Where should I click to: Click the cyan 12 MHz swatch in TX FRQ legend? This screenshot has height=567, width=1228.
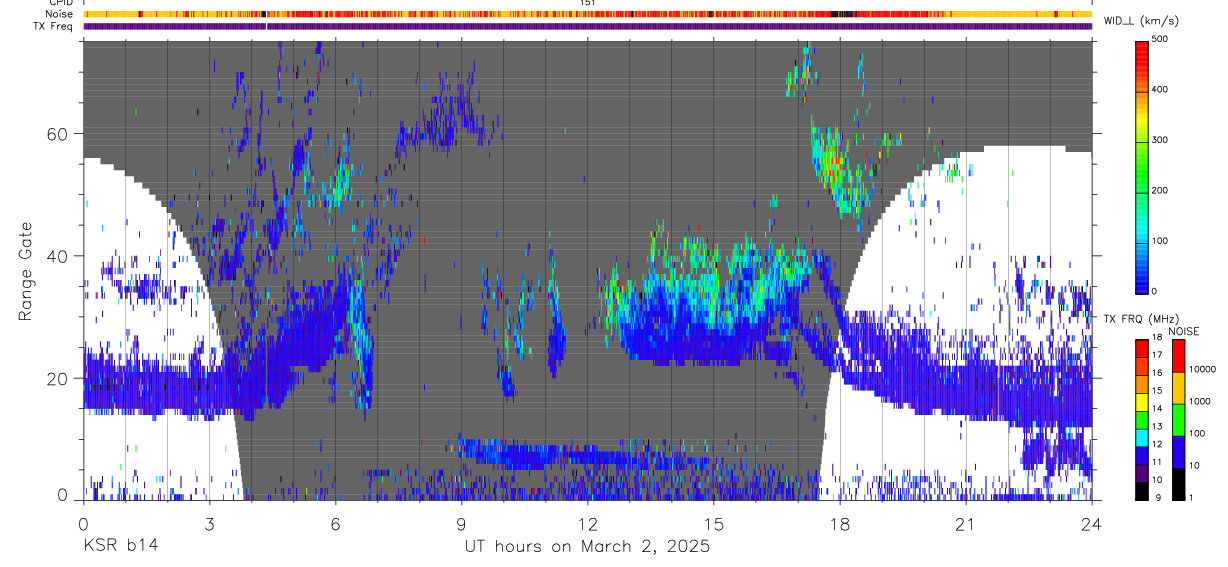point(1142,438)
